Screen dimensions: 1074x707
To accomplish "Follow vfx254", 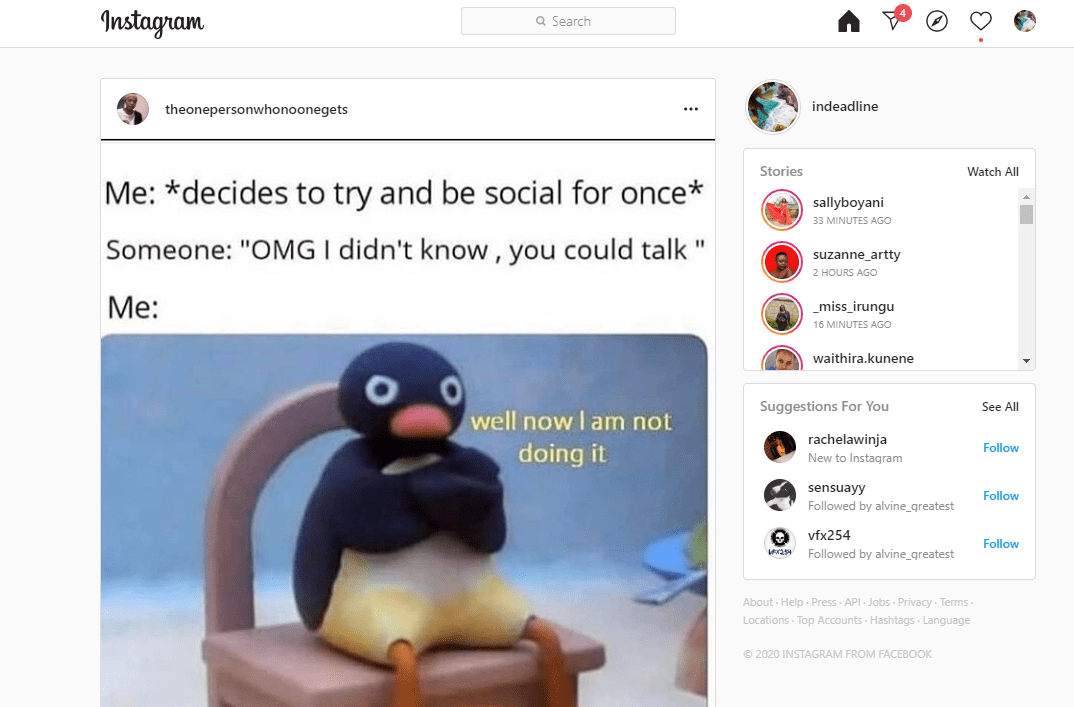I will 1001,544.
